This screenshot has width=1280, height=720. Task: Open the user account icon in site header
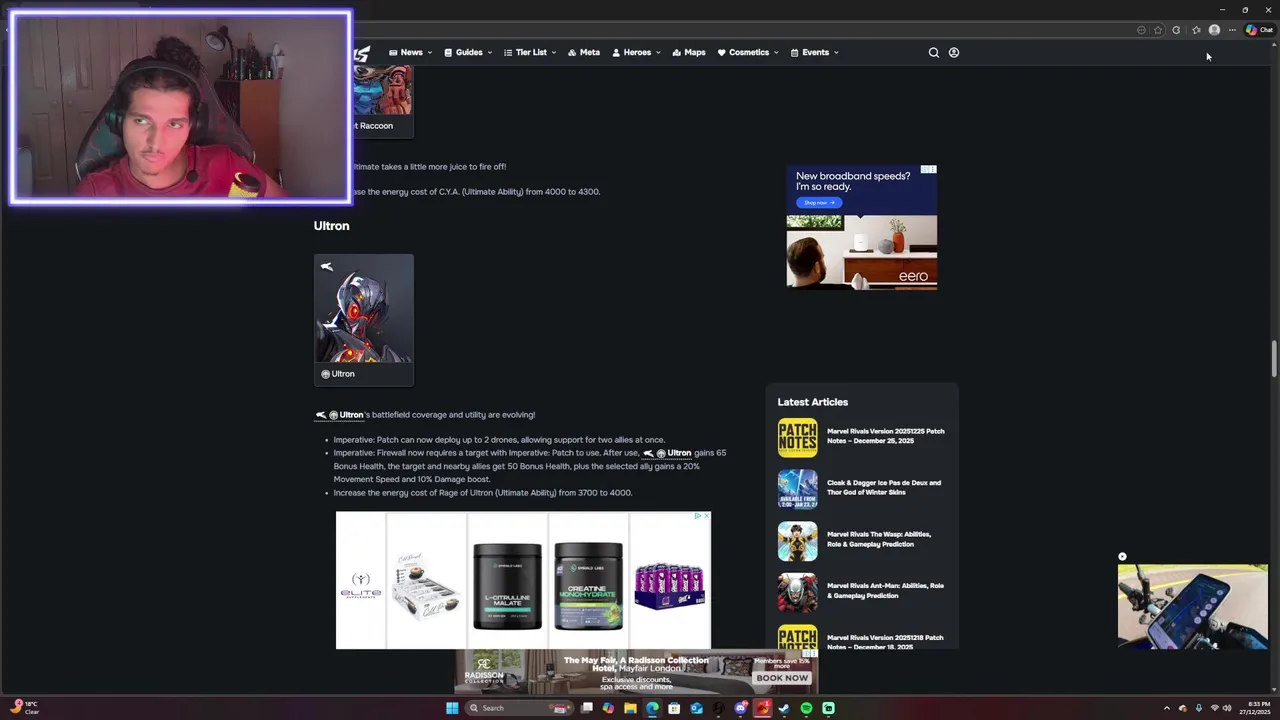pyautogui.click(x=954, y=52)
